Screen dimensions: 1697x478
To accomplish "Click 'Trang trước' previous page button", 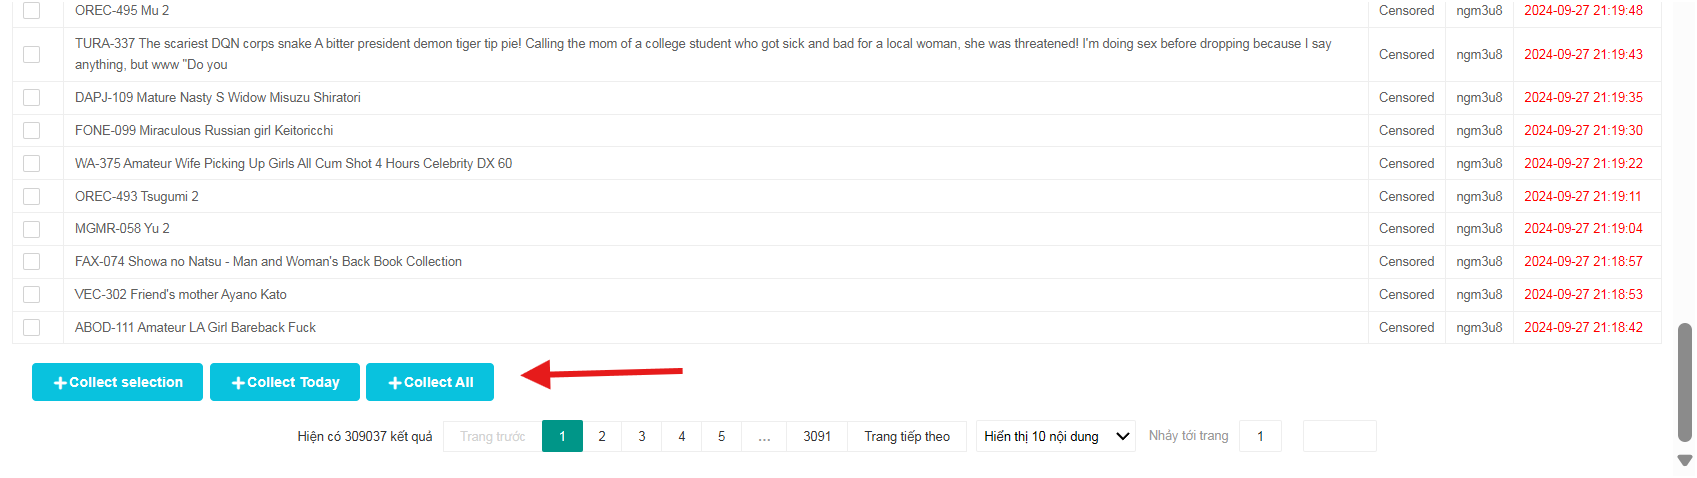I will (x=492, y=436).
